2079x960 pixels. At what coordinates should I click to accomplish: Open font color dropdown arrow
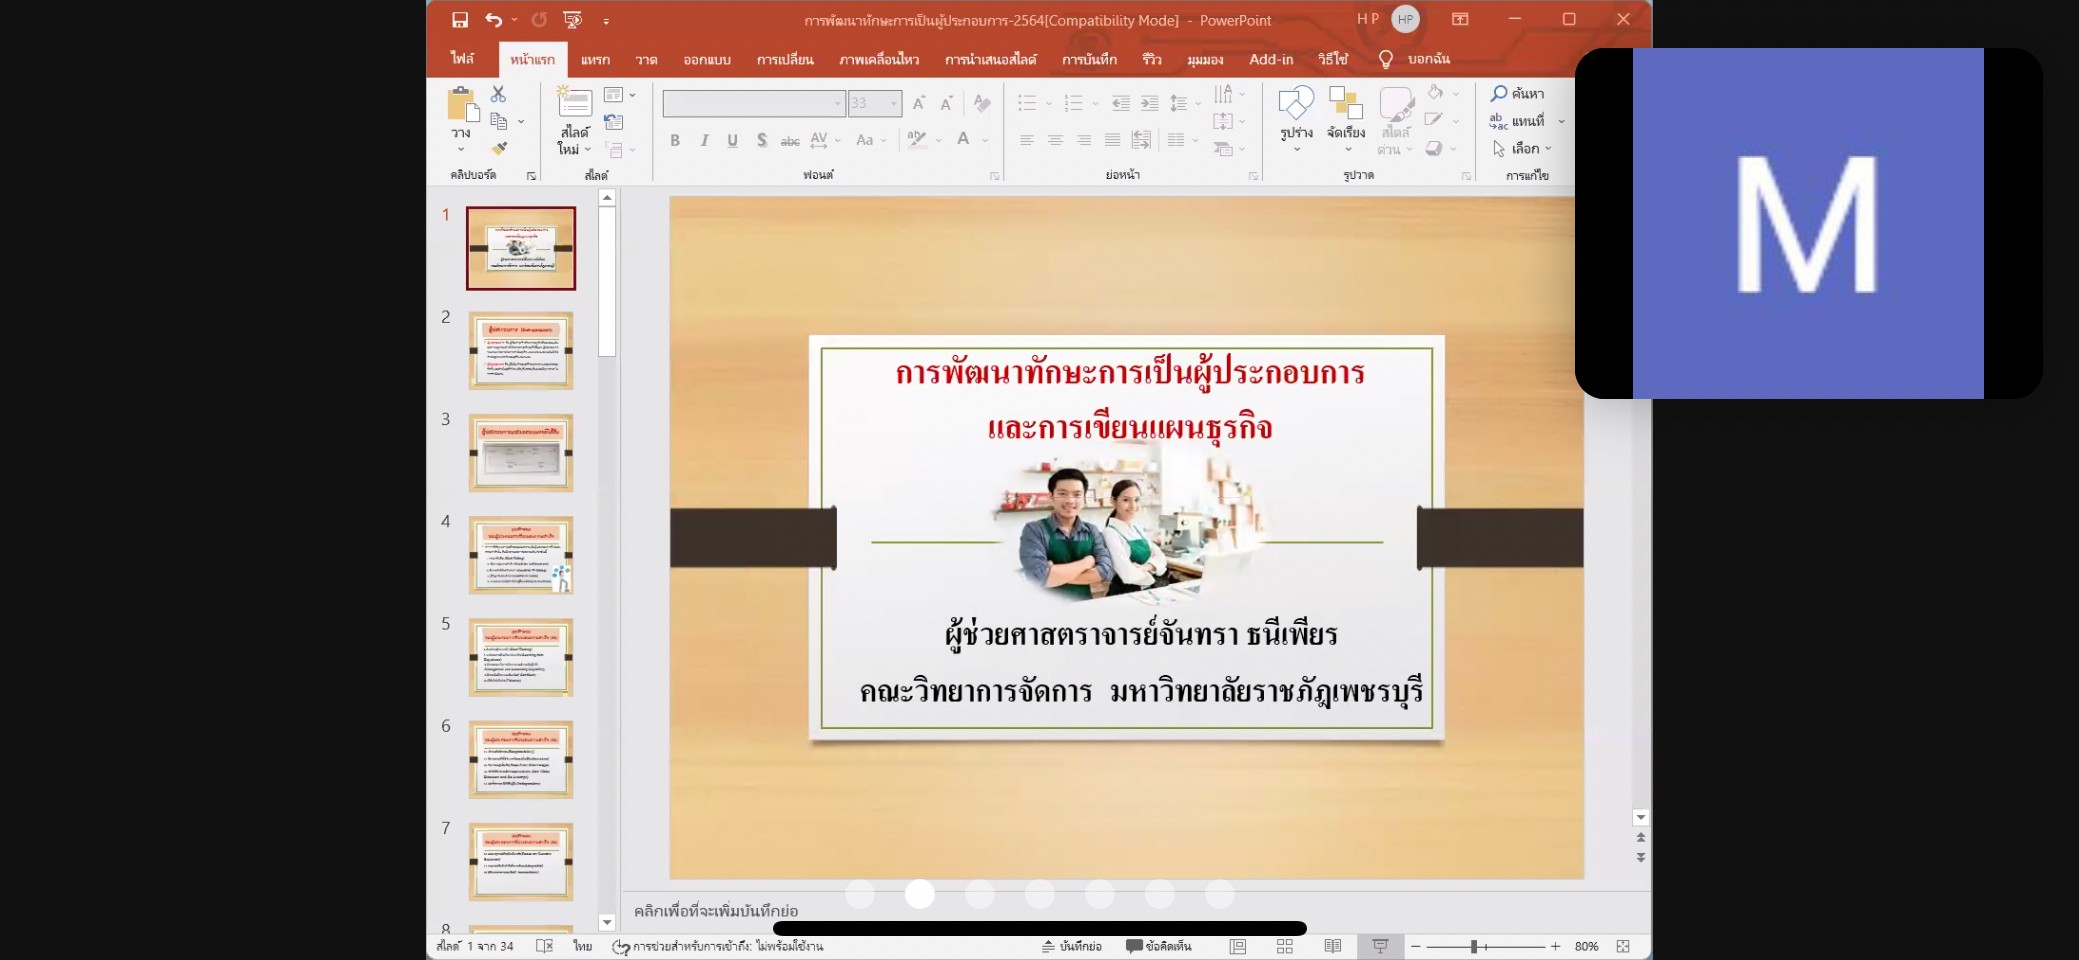[985, 140]
